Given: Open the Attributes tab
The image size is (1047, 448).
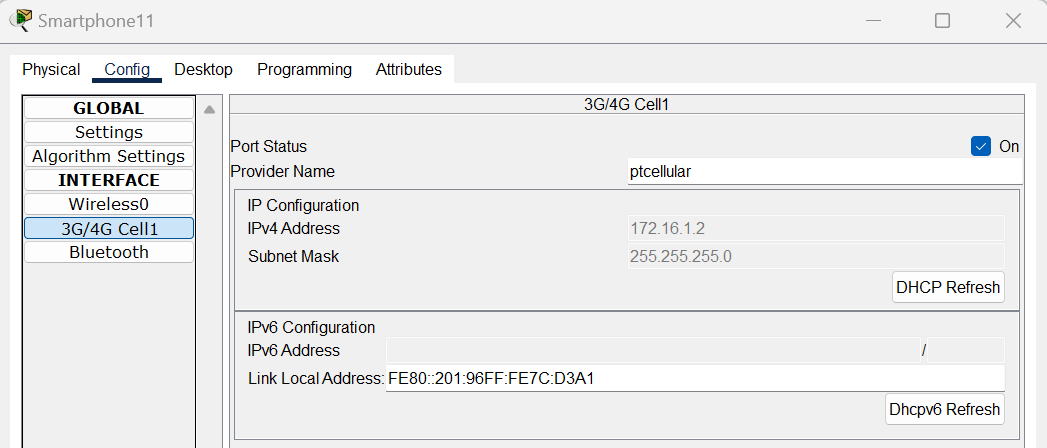Looking at the screenshot, I should coord(409,69).
